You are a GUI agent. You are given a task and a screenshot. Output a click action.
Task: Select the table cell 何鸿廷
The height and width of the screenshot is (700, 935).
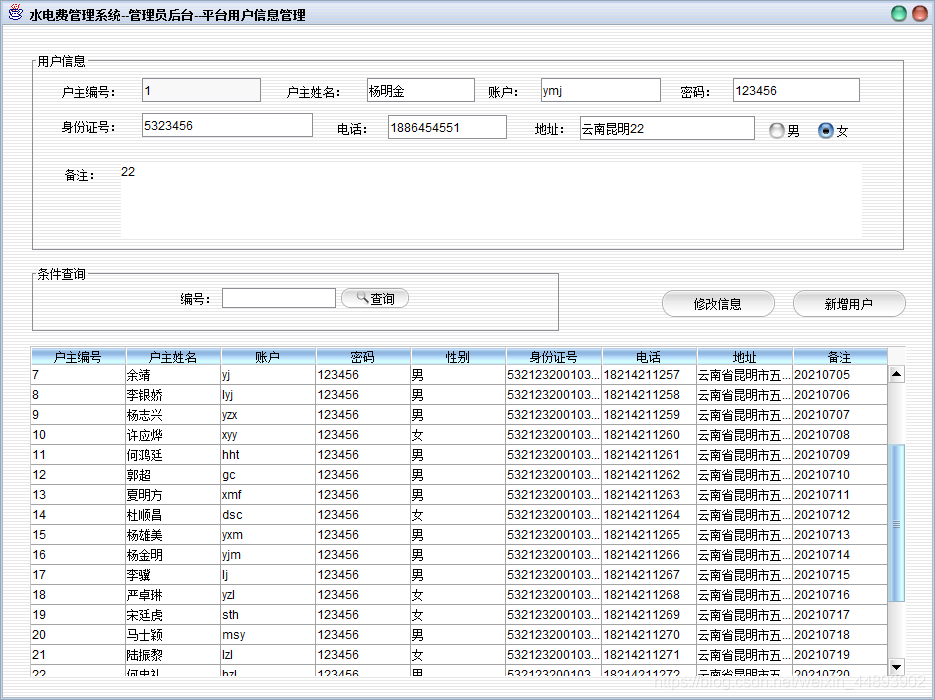(173, 454)
